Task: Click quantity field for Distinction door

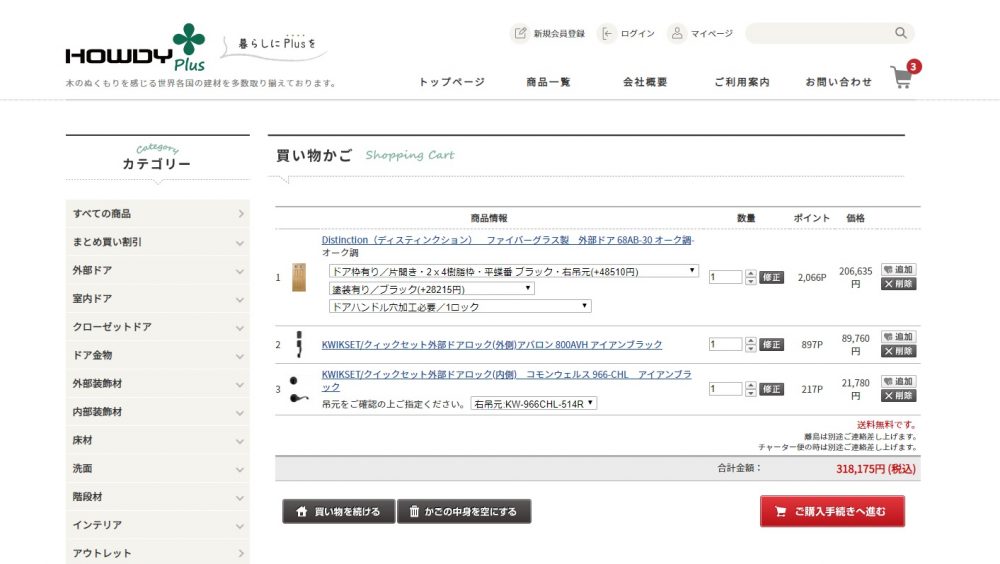Action: point(725,277)
